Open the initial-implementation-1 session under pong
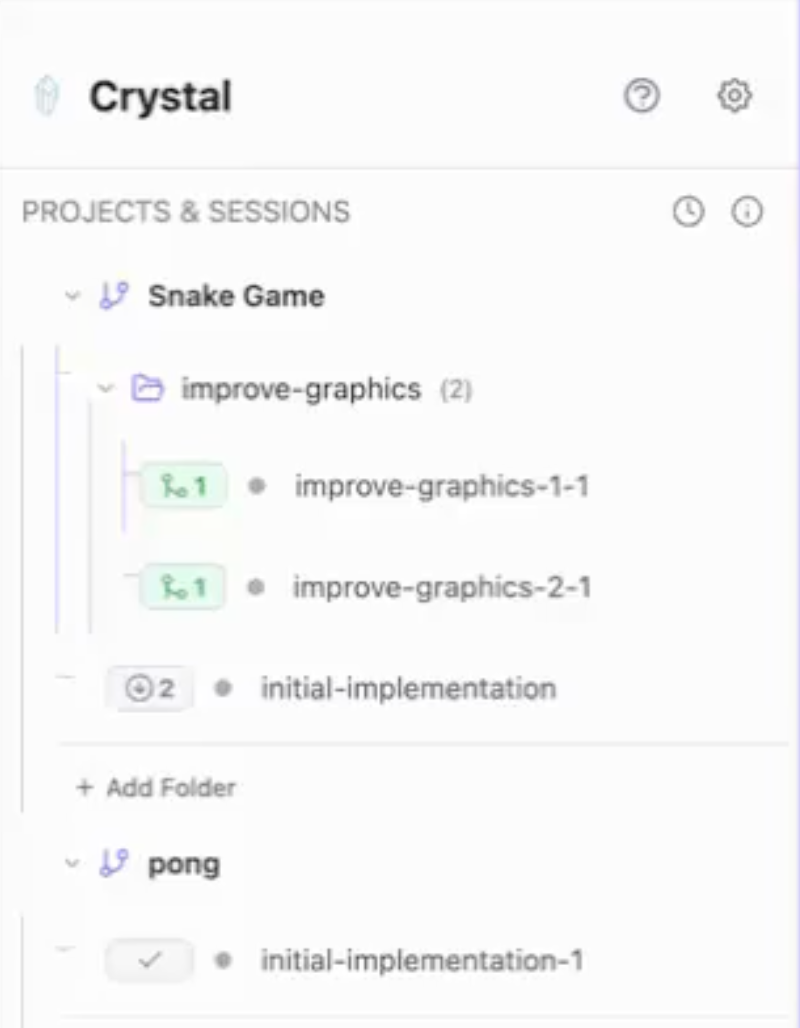The width and height of the screenshot is (800, 1028). 422,961
